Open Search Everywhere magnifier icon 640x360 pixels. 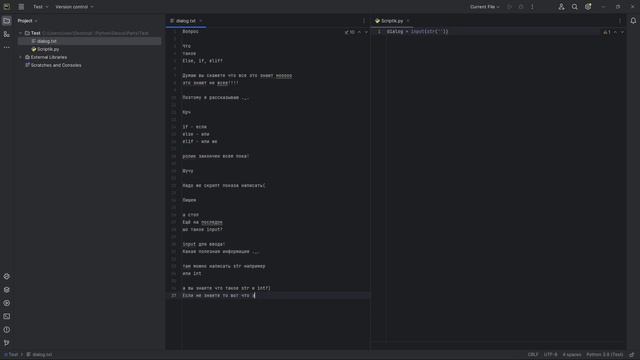pos(575,7)
